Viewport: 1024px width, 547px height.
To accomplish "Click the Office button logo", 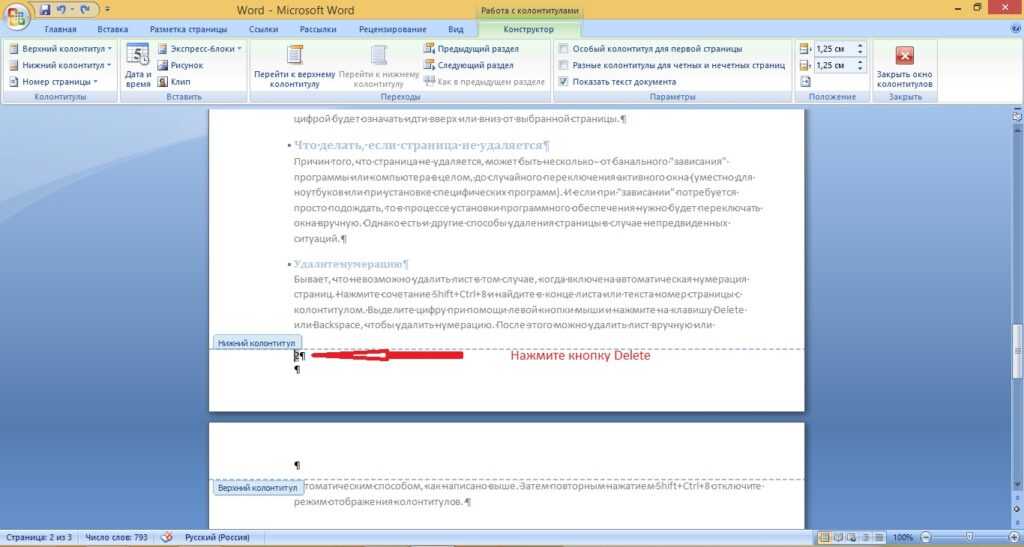I will (x=17, y=17).
